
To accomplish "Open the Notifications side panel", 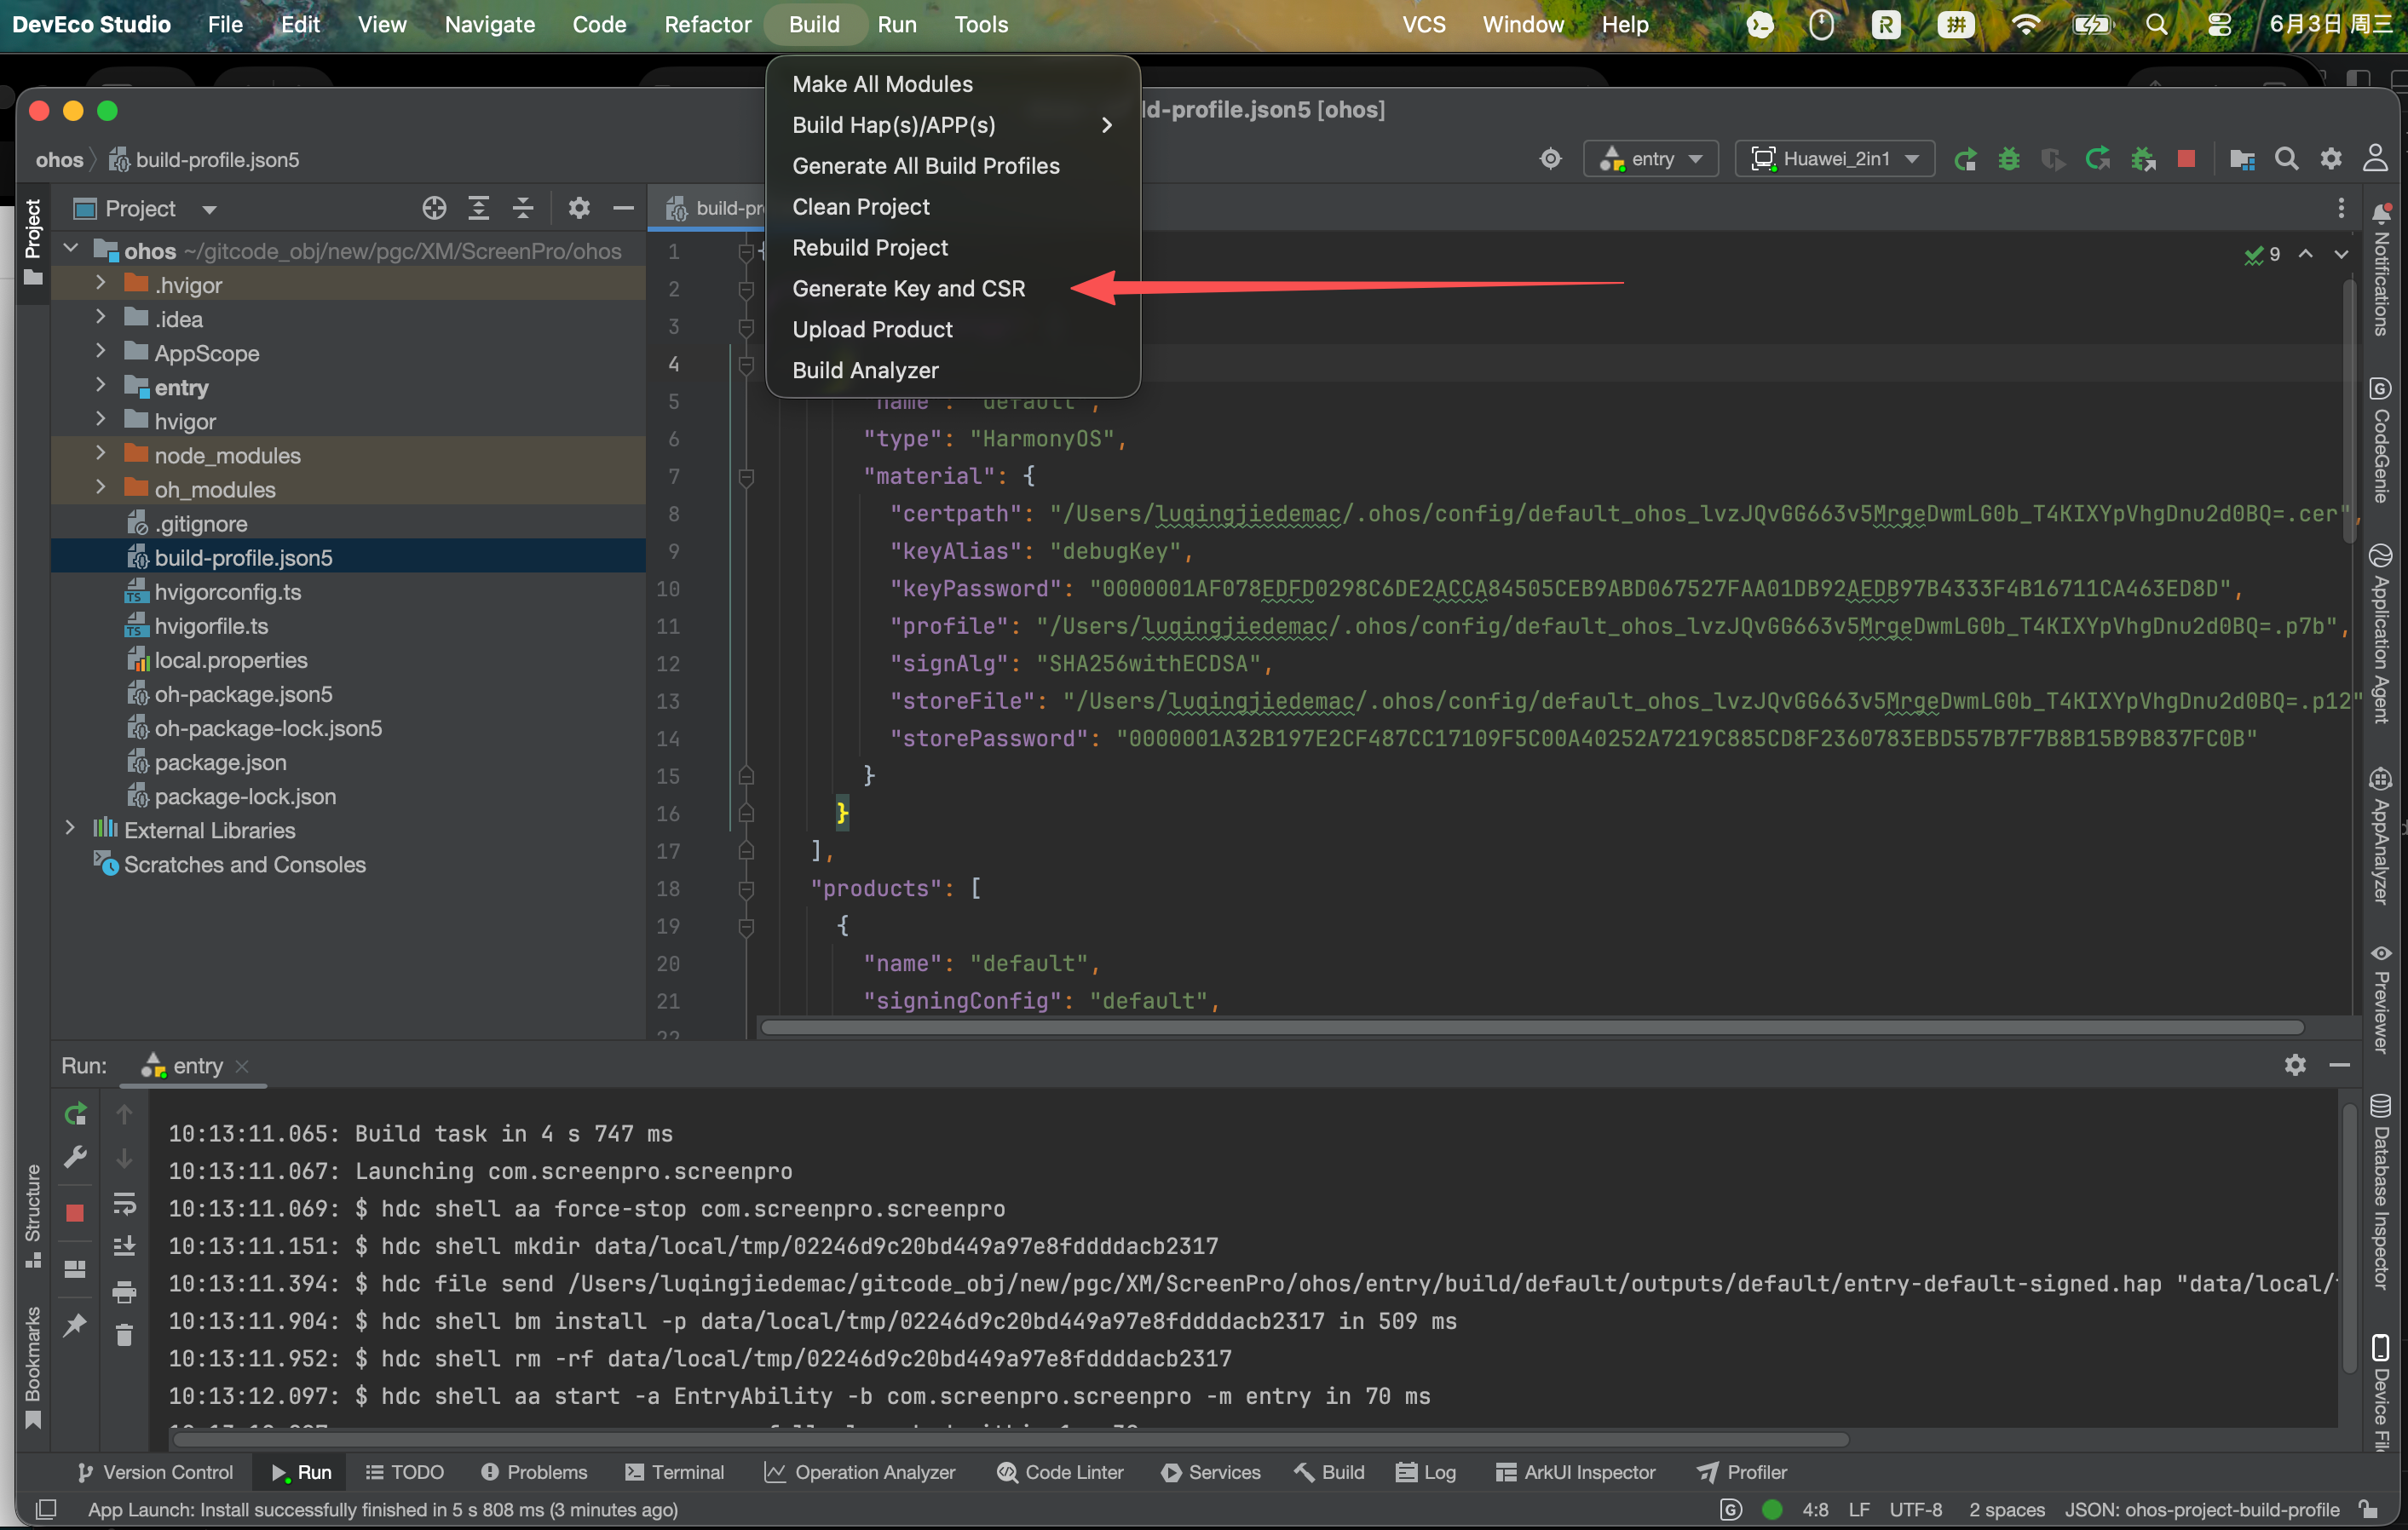I will (x=2381, y=270).
